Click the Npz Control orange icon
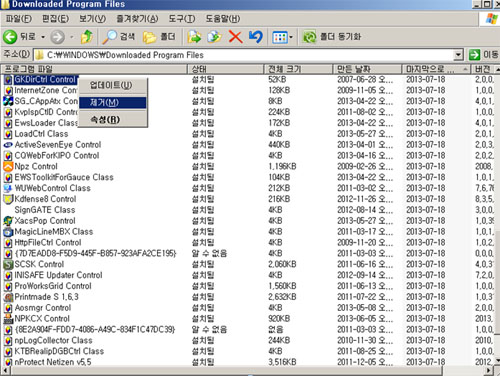500x376 pixels. 8,166
